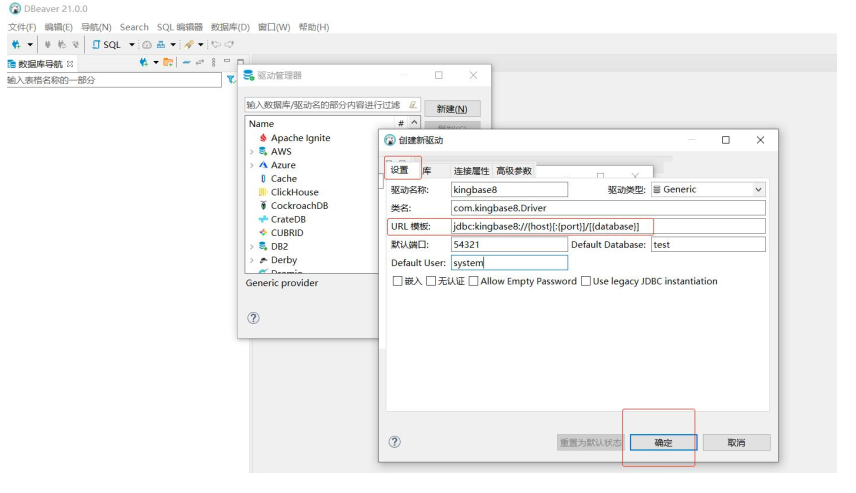
Task: Click the help icon in 驱动管理器 dialog
Action: coord(253,318)
